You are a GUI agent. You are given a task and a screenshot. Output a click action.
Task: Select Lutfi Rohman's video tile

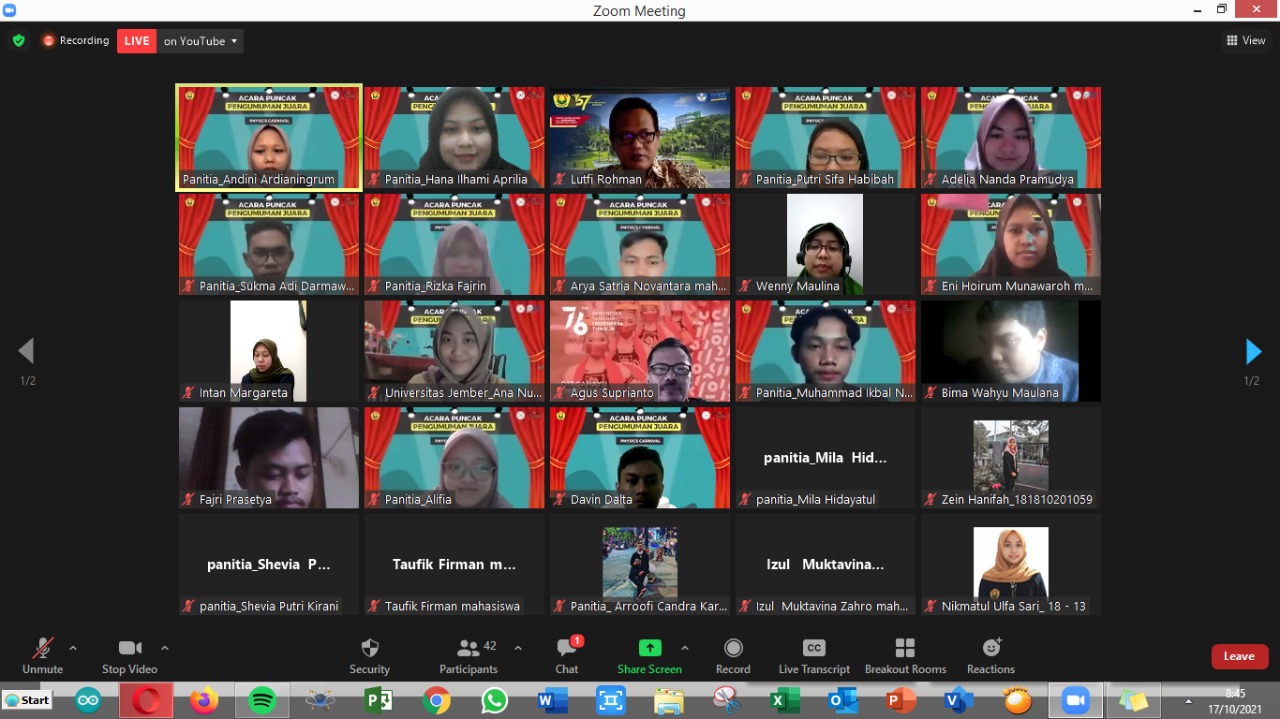point(640,137)
